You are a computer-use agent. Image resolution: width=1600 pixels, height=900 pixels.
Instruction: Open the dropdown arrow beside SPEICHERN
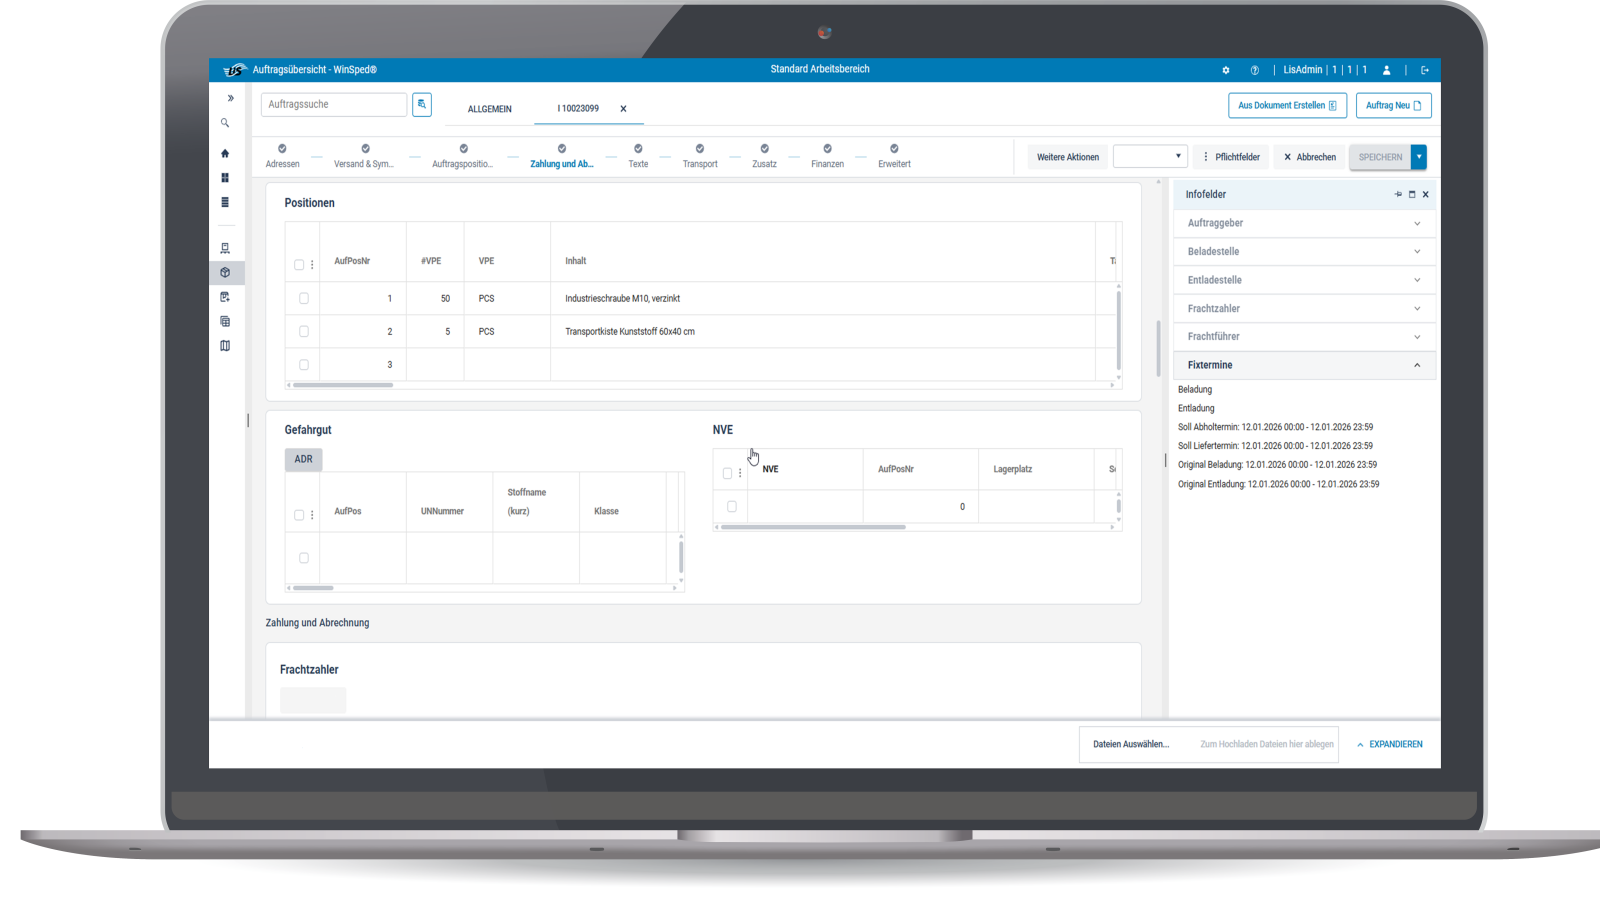point(1419,157)
